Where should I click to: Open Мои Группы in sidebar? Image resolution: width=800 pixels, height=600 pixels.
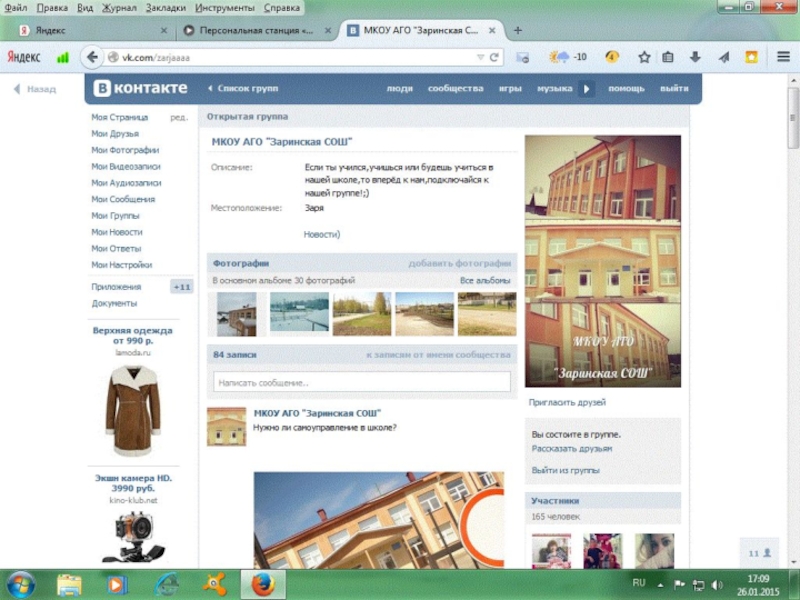(115, 215)
